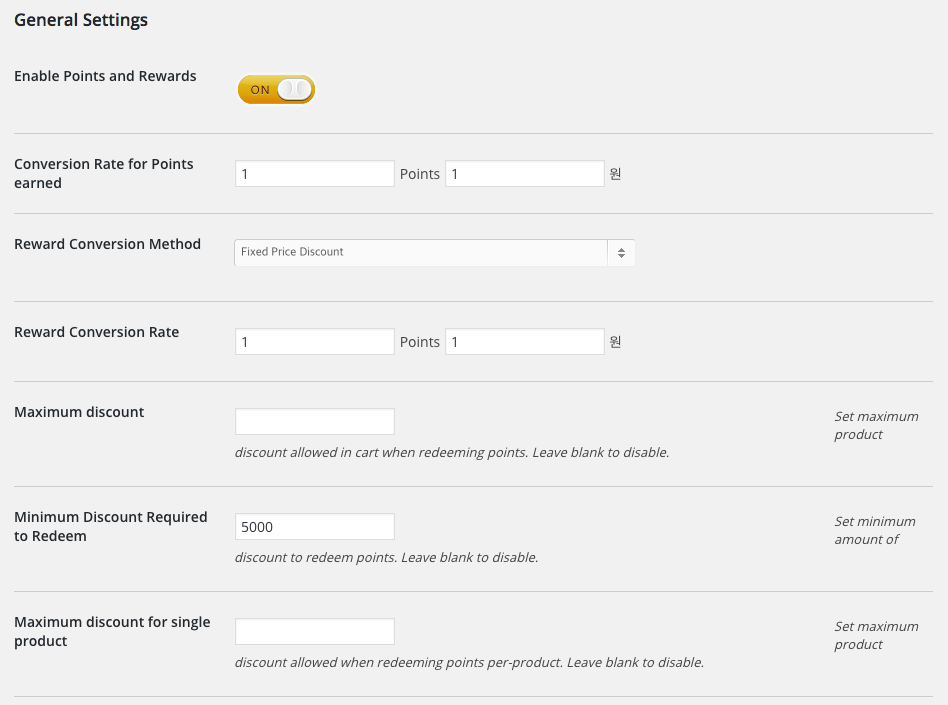Viewport: 948px width, 705px height.
Task: Click the Enable Points and Rewards label
Action: (x=105, y=76)
